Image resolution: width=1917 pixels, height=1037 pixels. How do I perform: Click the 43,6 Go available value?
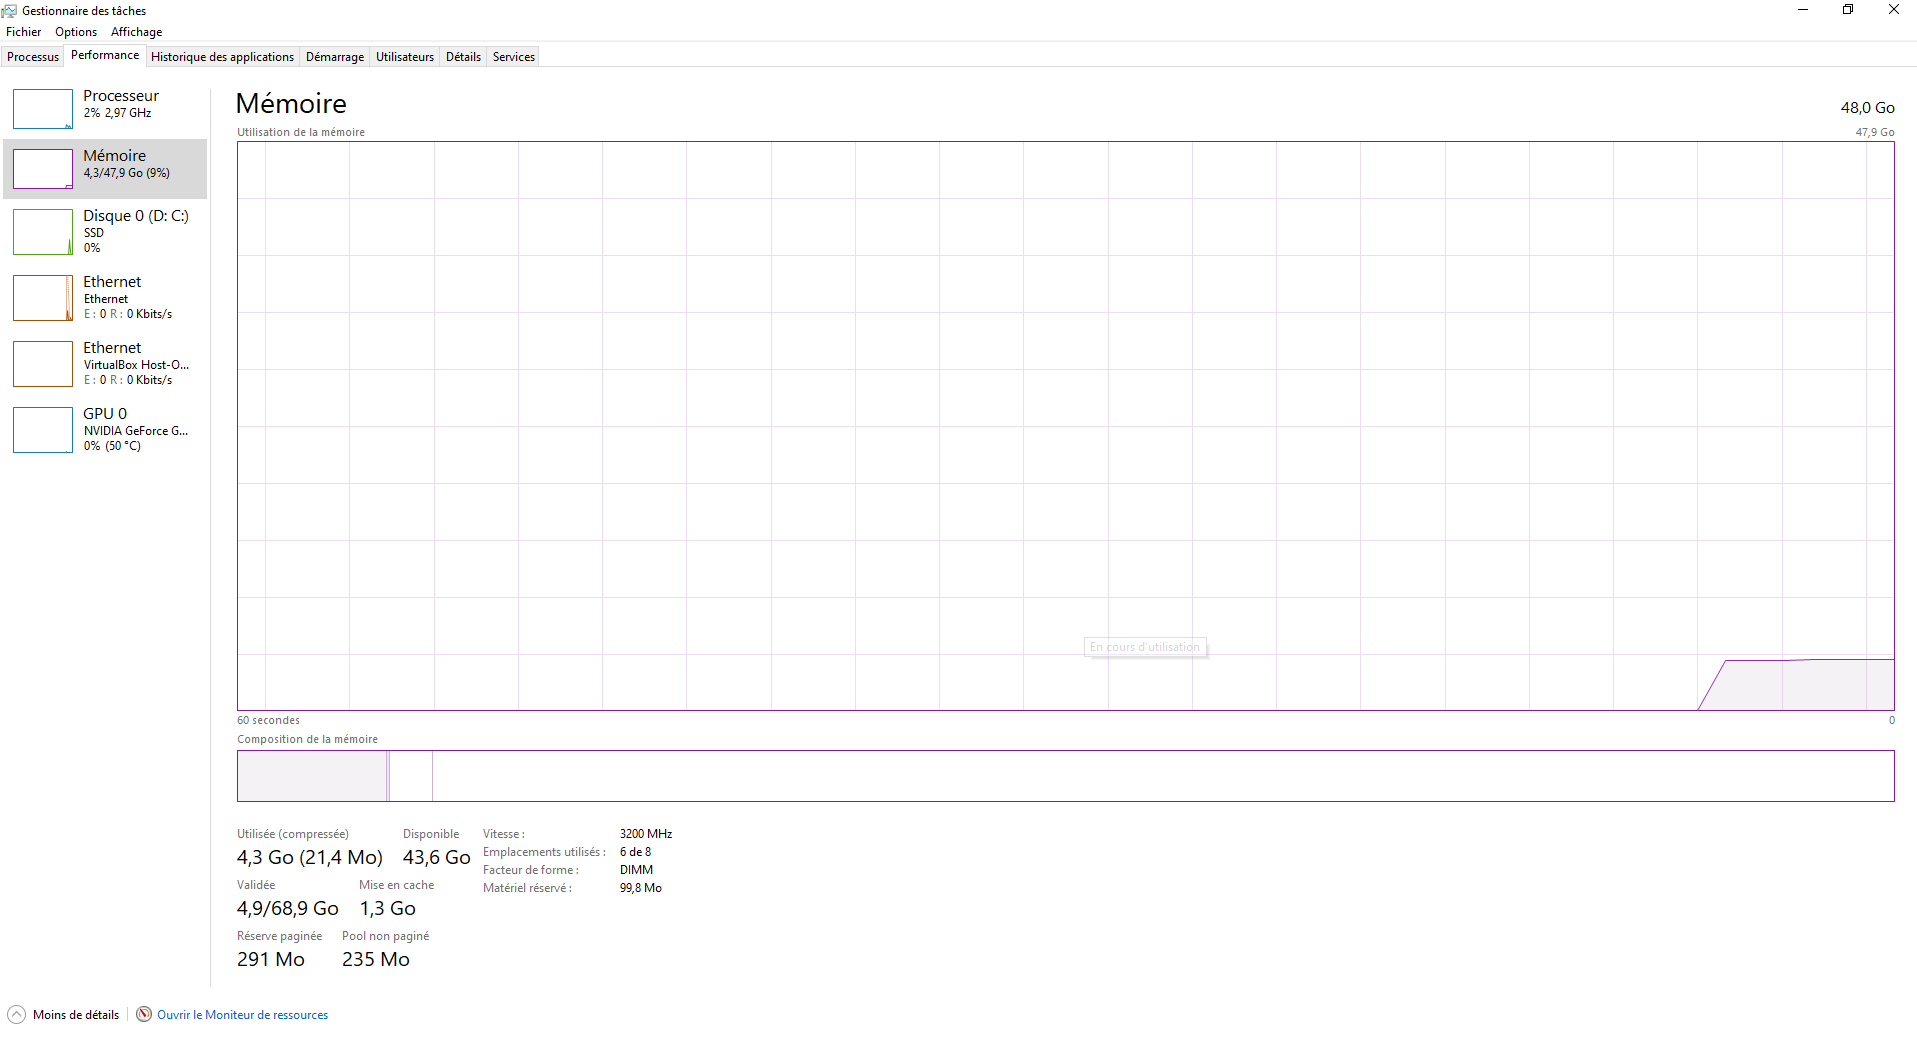437,858
